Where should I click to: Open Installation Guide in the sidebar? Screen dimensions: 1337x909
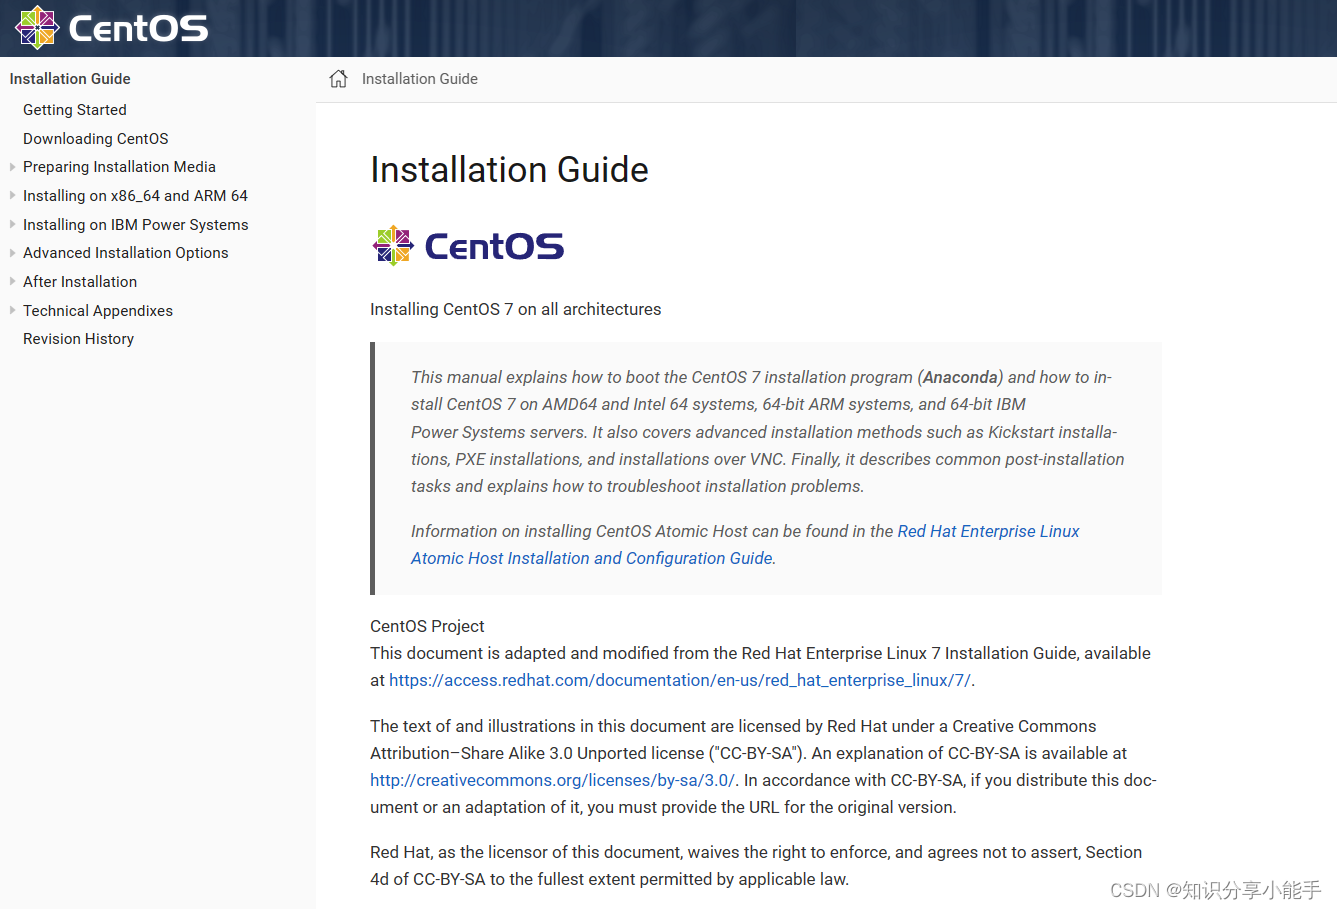coord(70,79)
